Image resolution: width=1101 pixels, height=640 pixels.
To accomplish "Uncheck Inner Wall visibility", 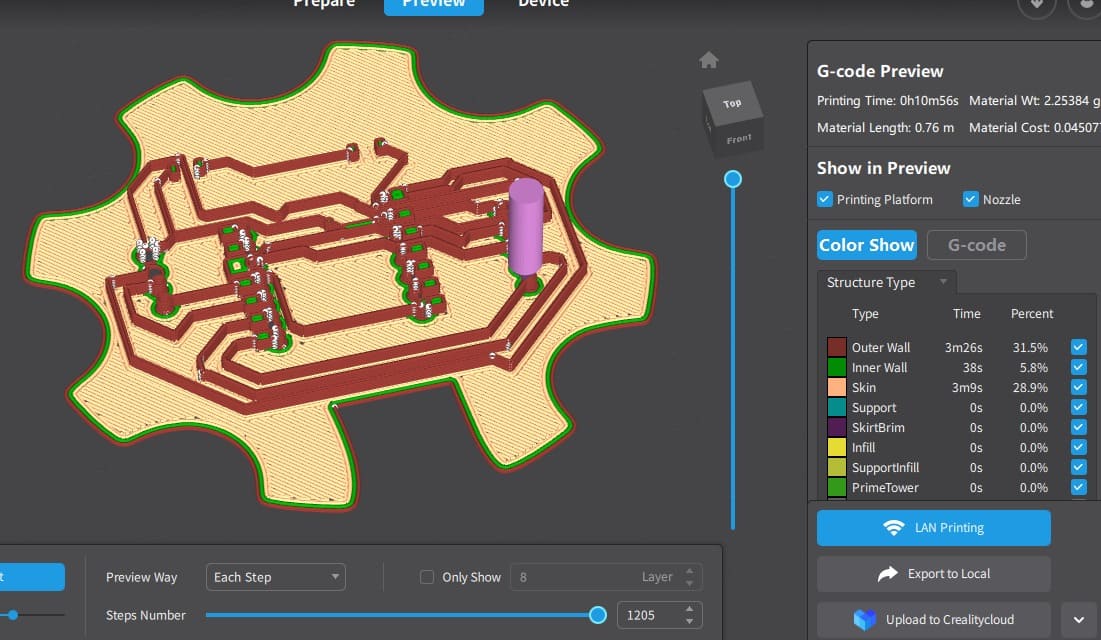I will (1079, 367).
